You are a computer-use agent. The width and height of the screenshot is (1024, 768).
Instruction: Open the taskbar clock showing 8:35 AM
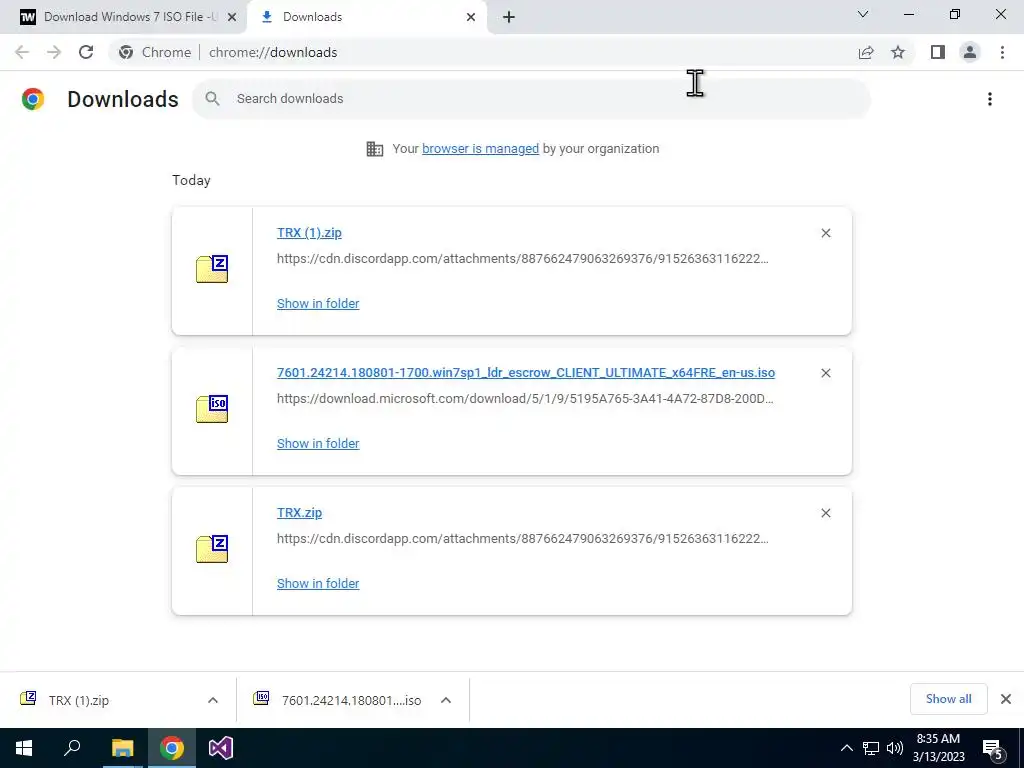coord(938,748)
